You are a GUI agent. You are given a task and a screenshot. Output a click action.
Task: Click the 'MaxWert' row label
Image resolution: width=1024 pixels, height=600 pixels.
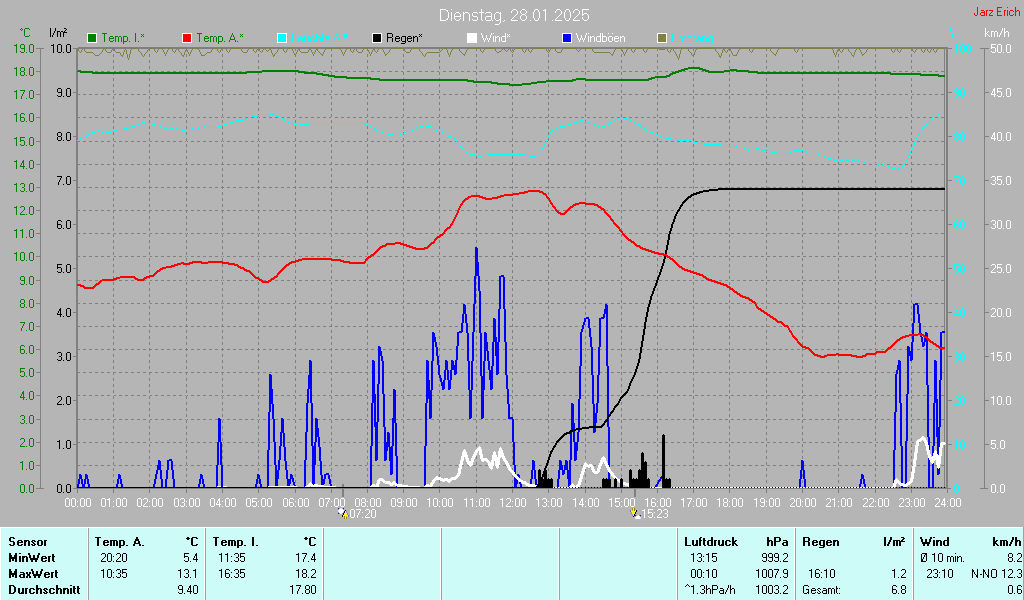tap(33, 574)
